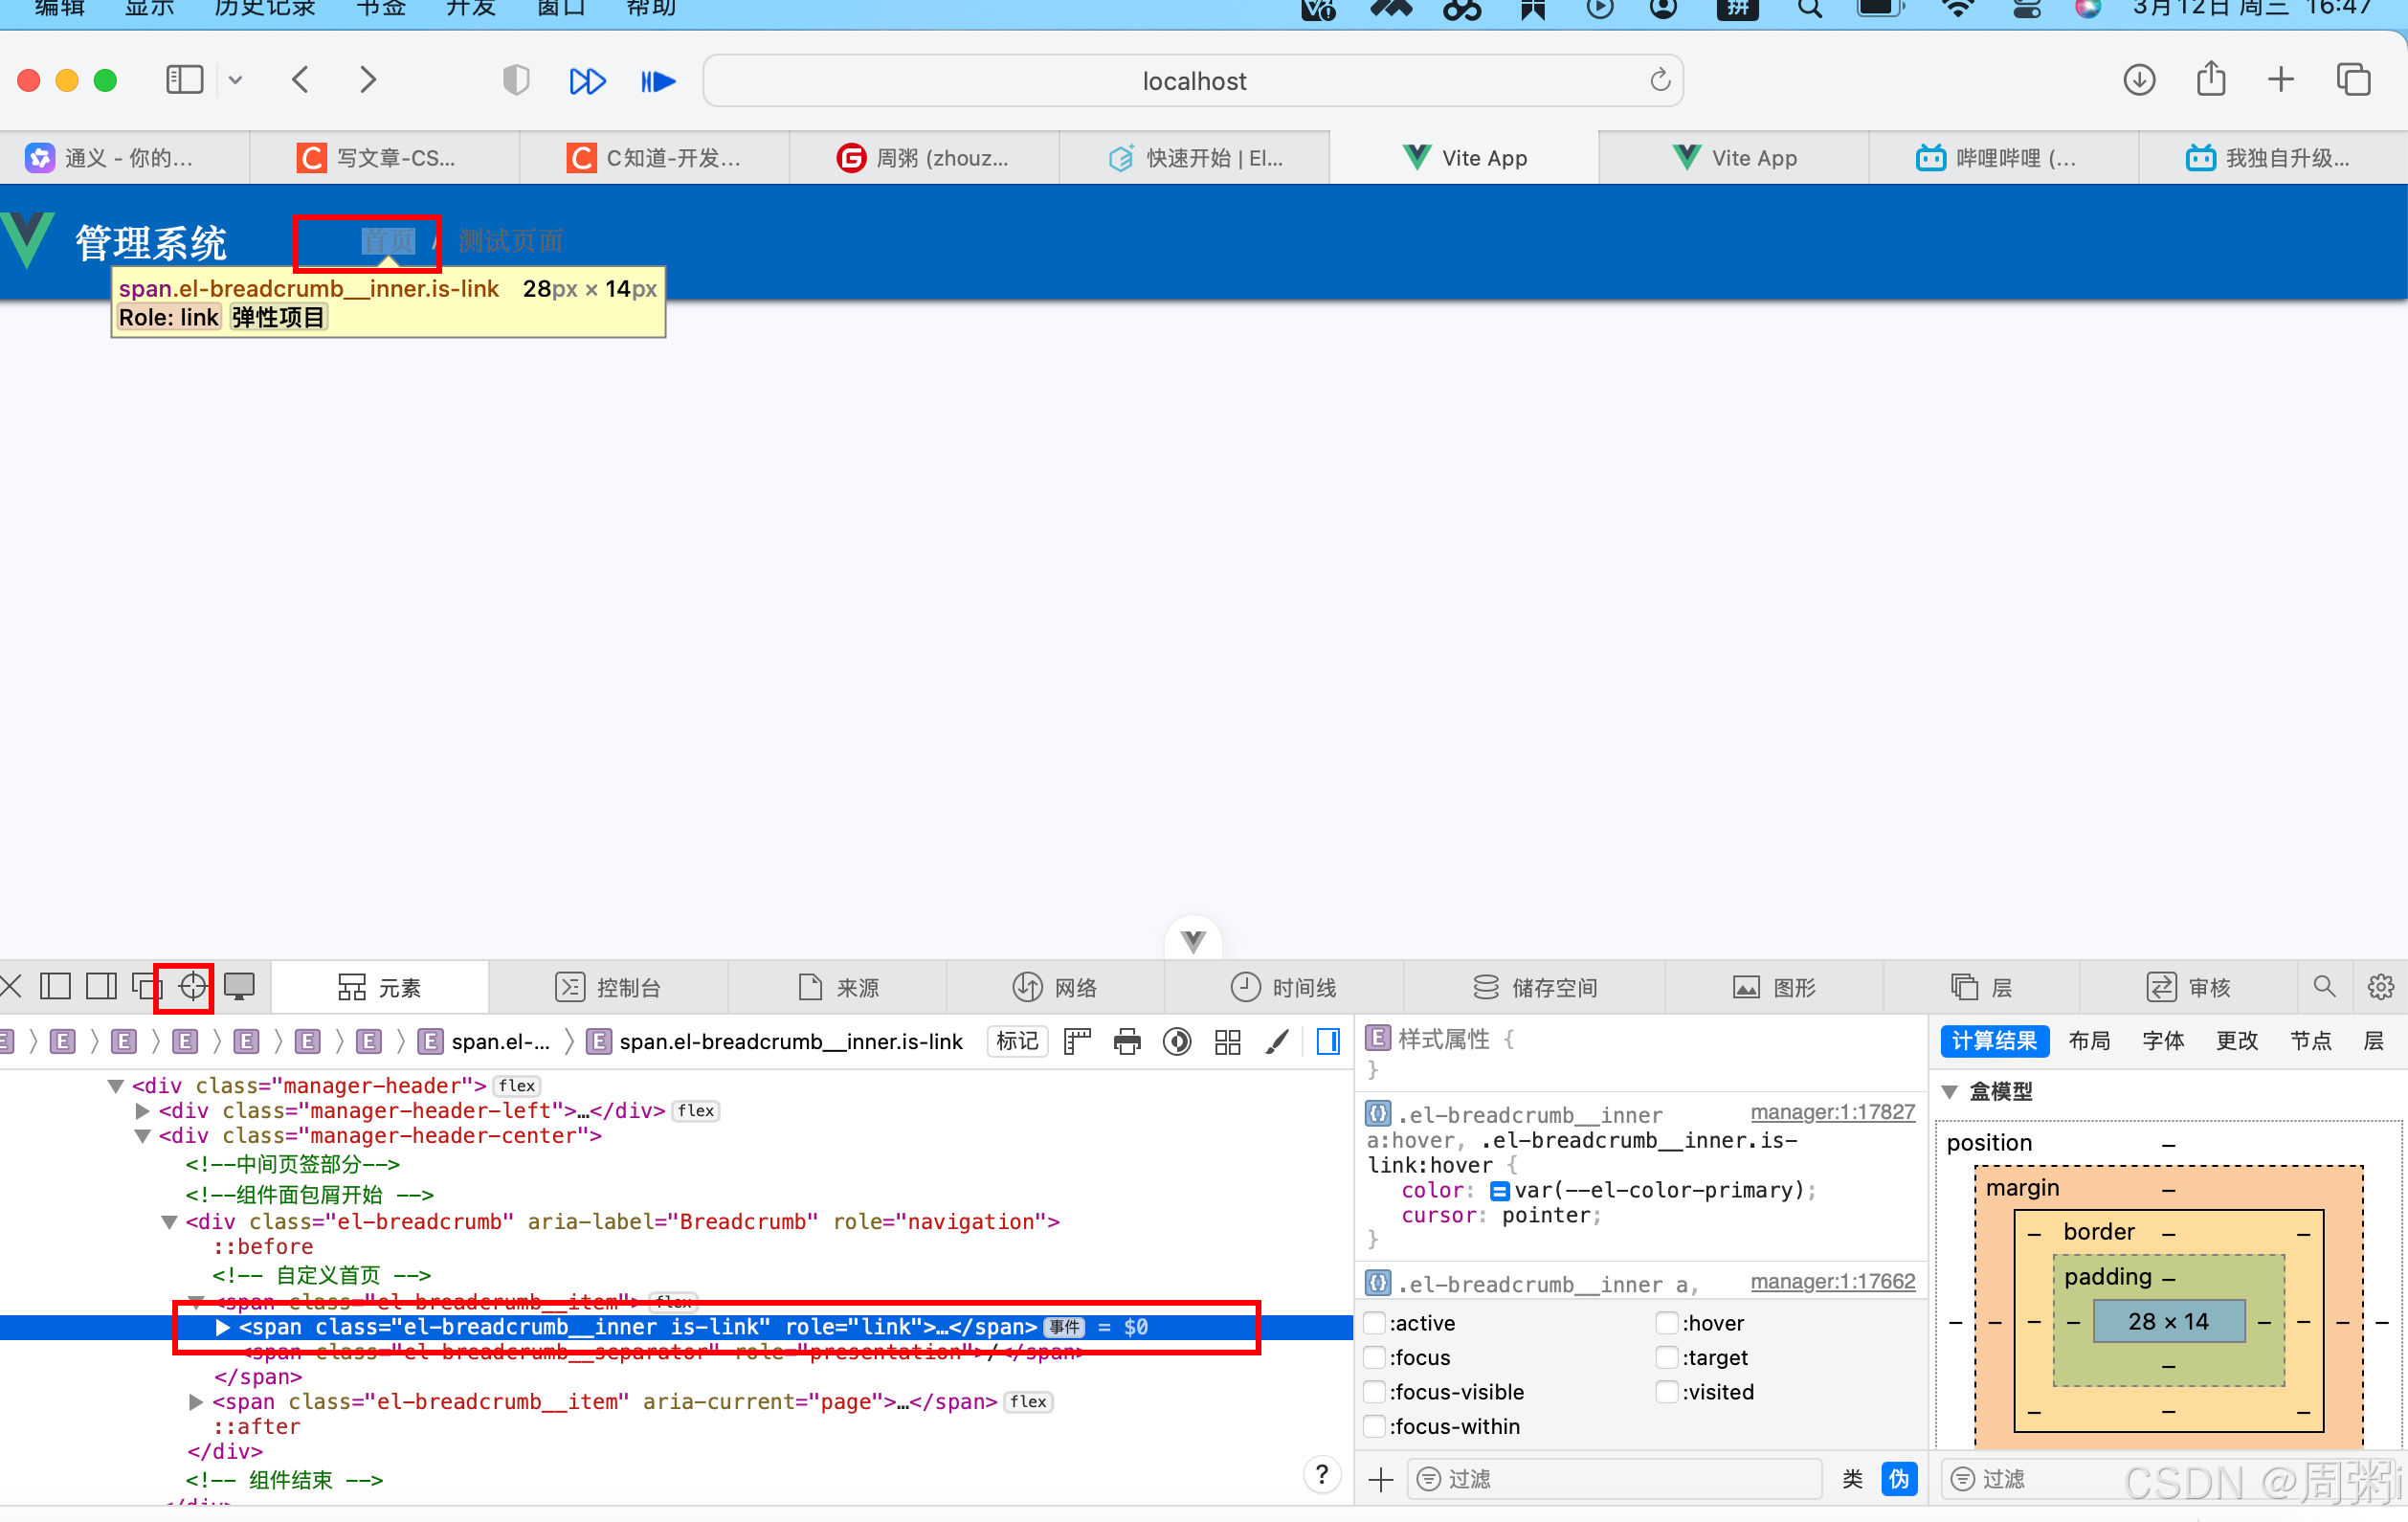This screenshot has height=1522, width=2408.
Task: Click the inspector search magnifier icon
Action: [2324, 987]
